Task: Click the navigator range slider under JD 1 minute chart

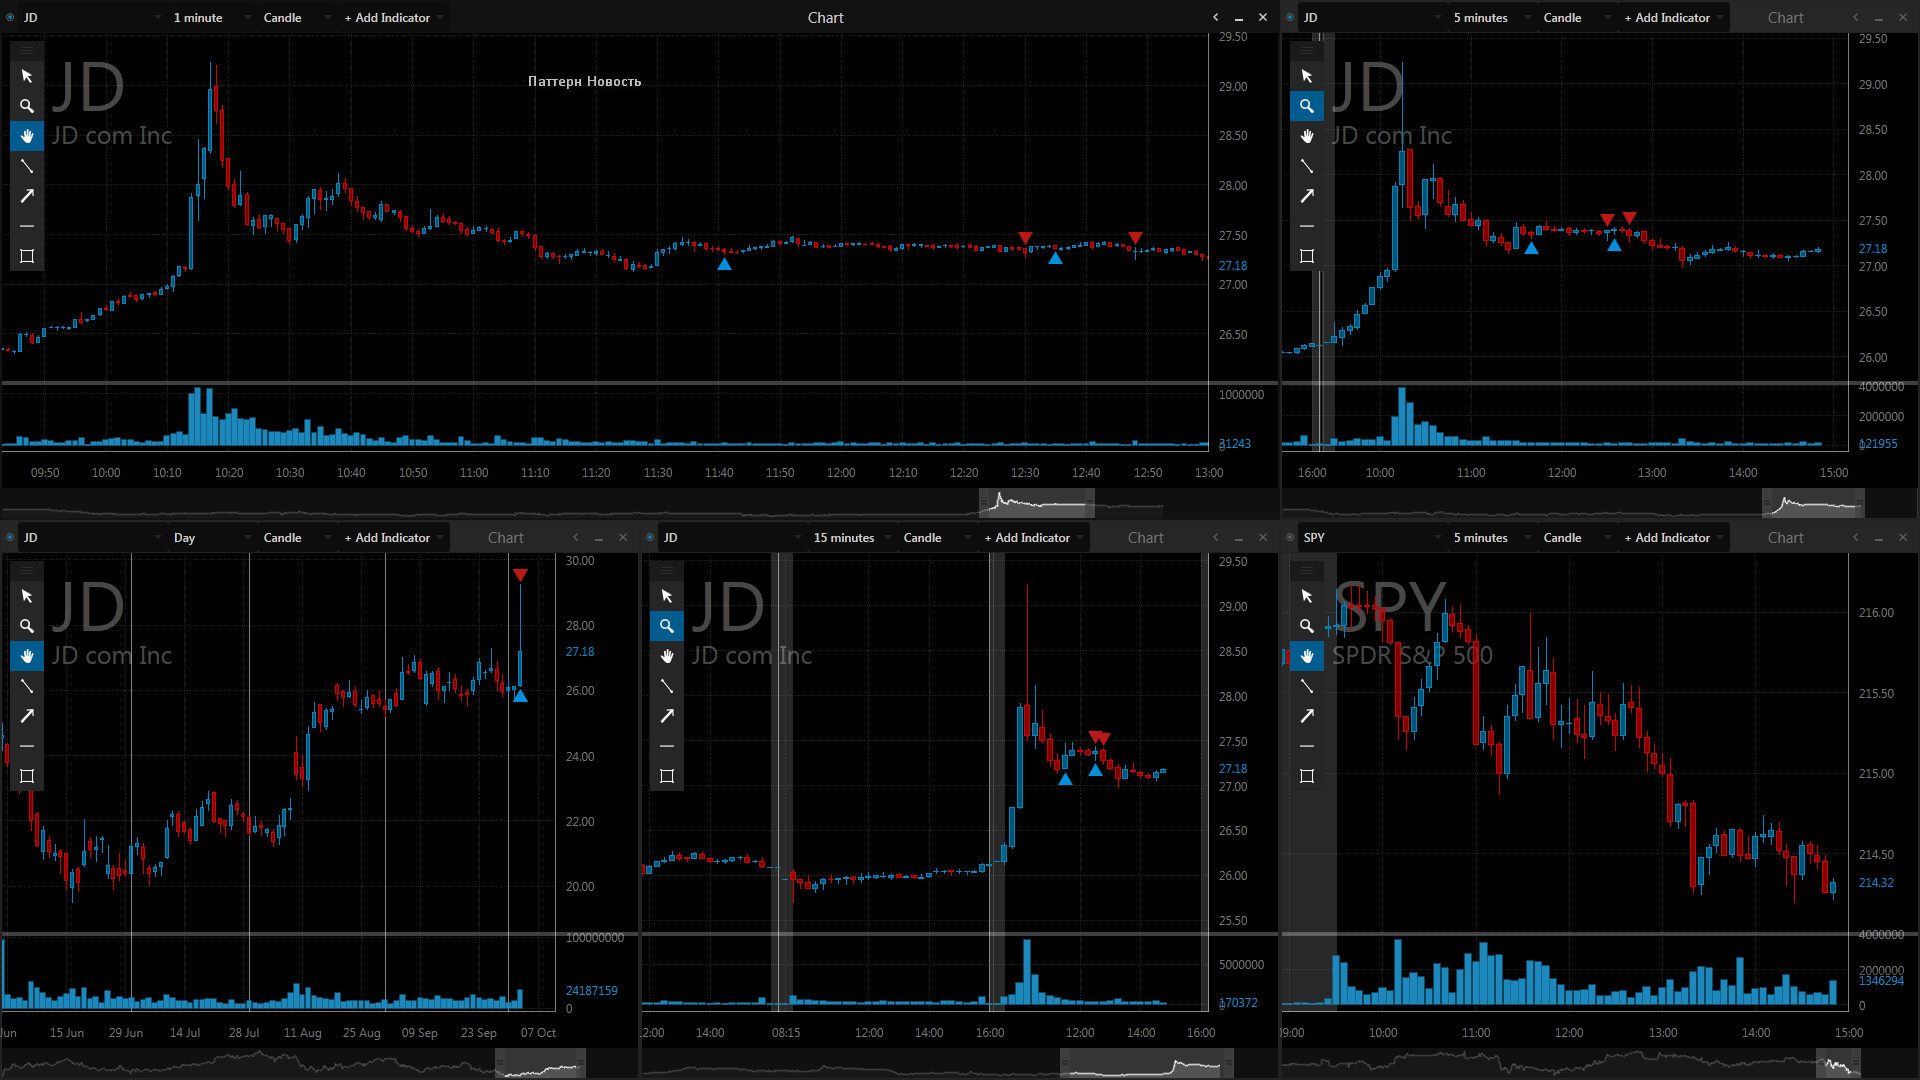Action: click(1037, 503)
